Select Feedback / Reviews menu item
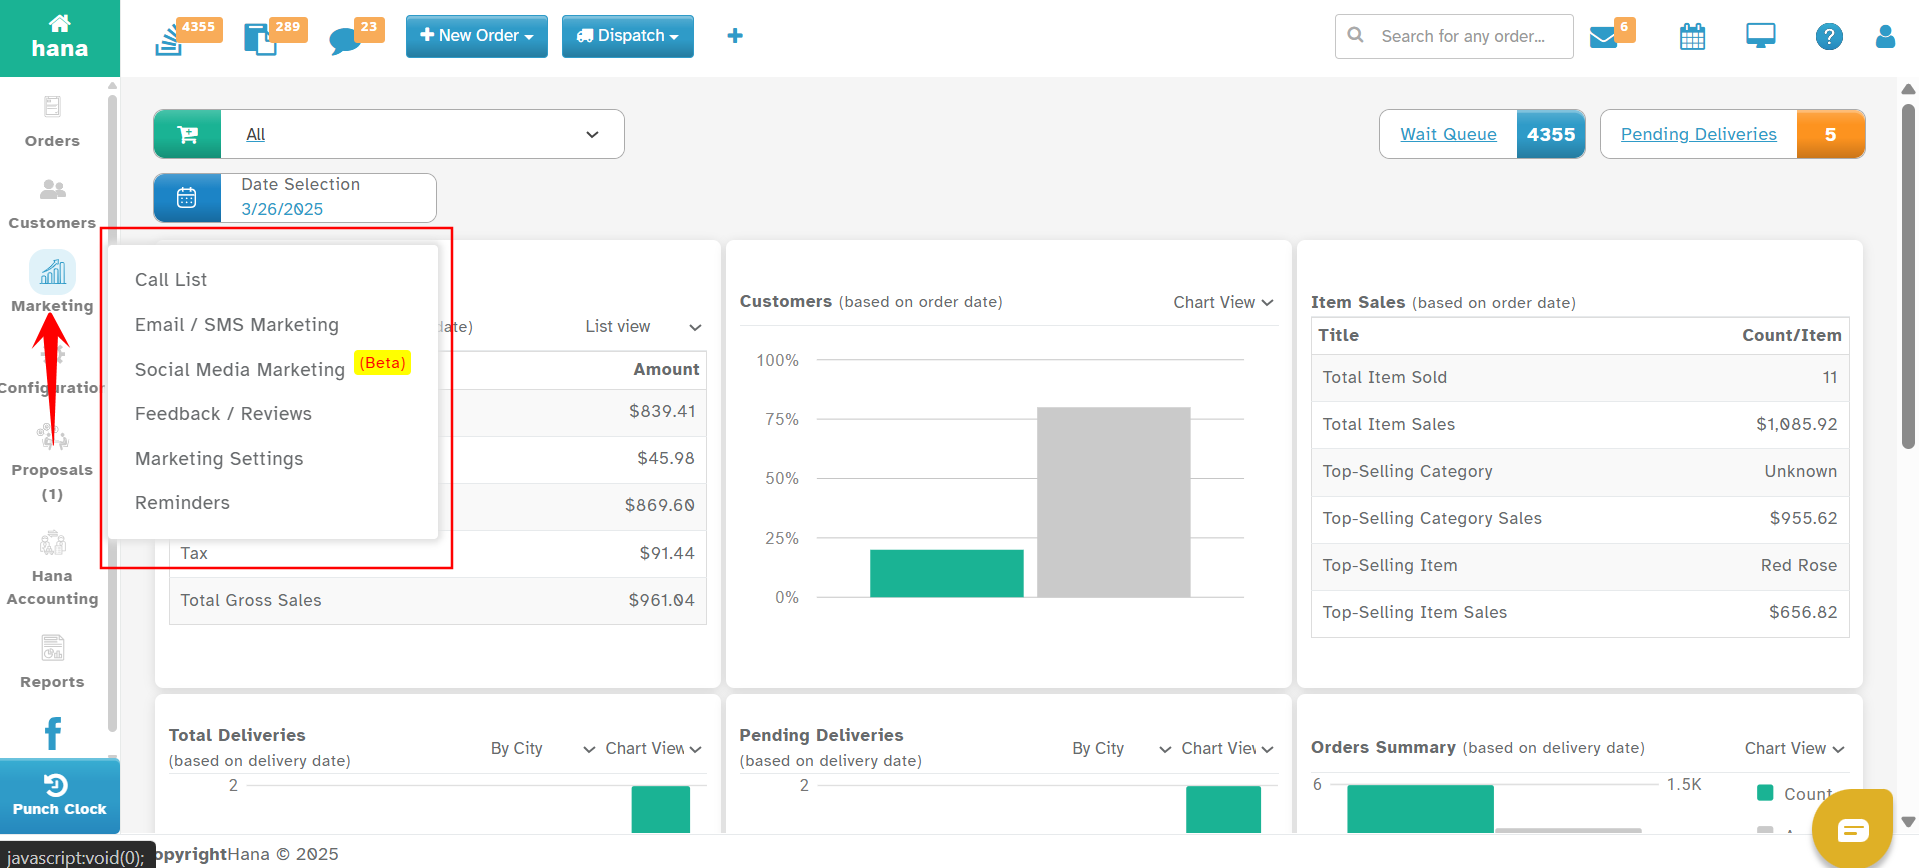1919x868 pixels. pos(223,414)
